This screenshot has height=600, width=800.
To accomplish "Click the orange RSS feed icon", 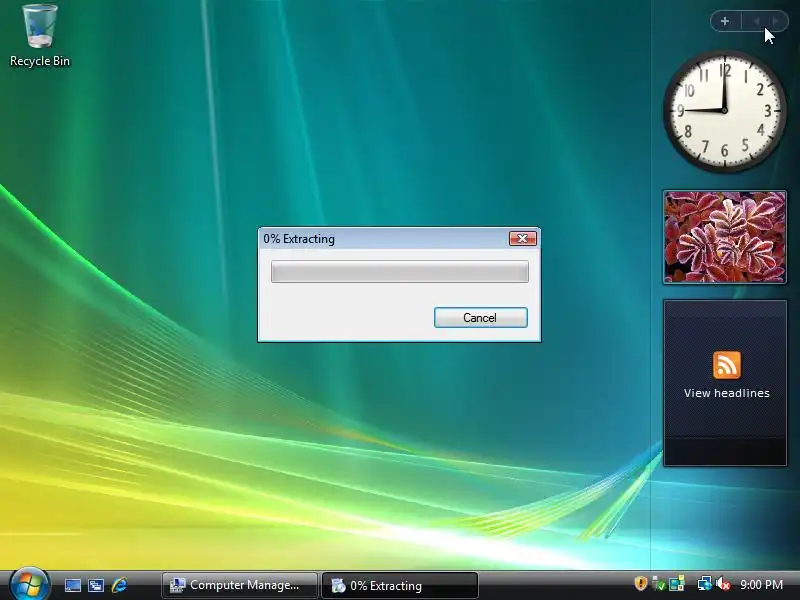I will pos(727,365).
